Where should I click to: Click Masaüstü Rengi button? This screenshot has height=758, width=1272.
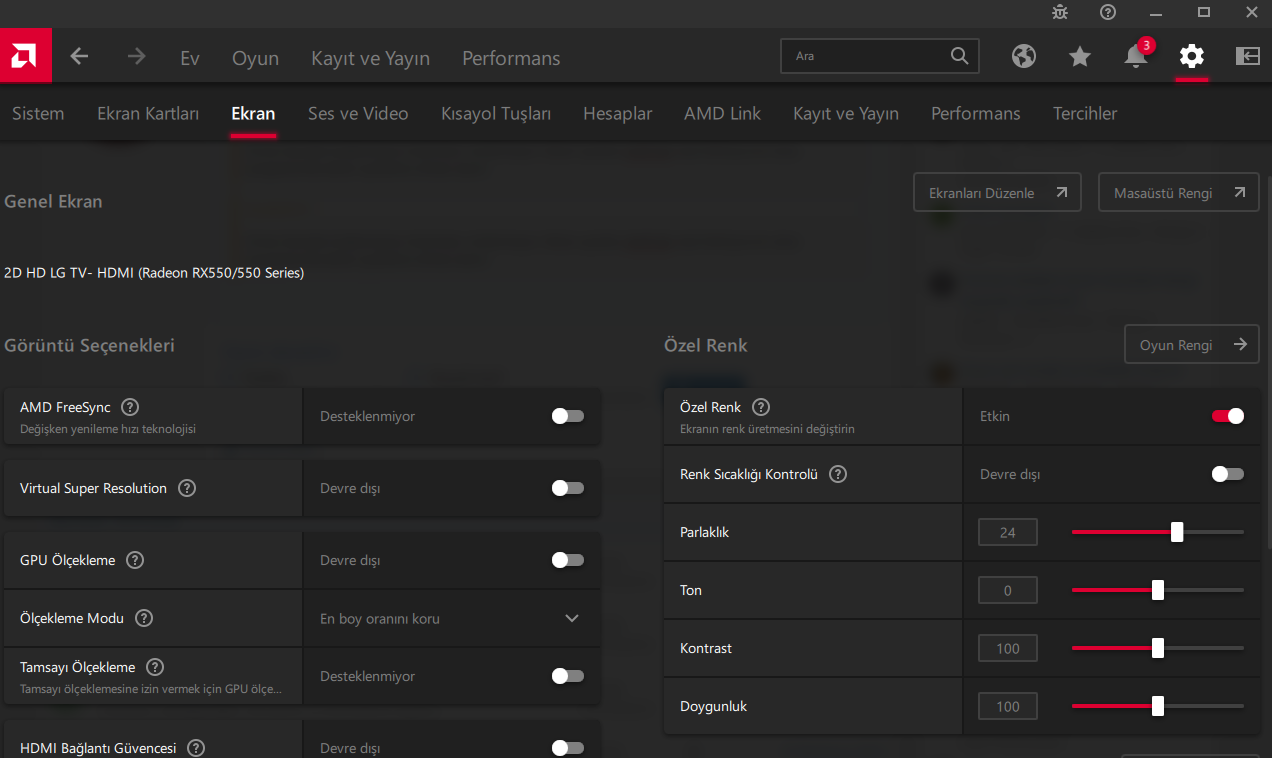point(1179,192)
